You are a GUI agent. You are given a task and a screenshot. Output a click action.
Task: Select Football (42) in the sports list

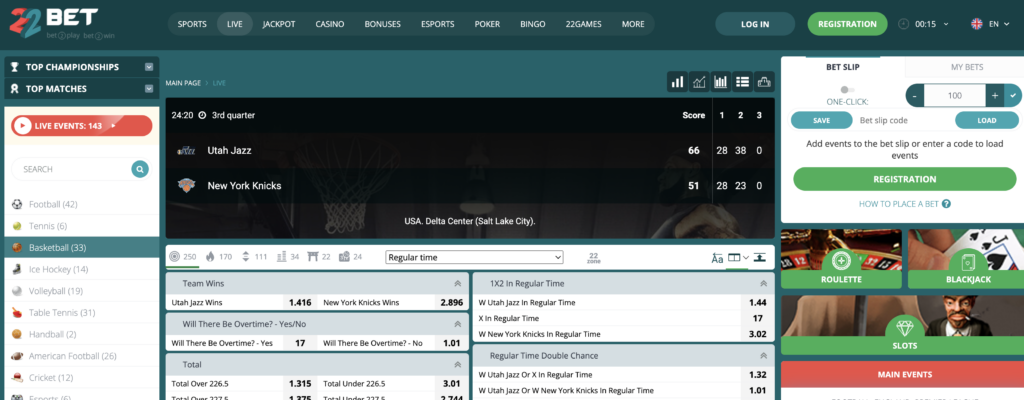tap(82, 204)
